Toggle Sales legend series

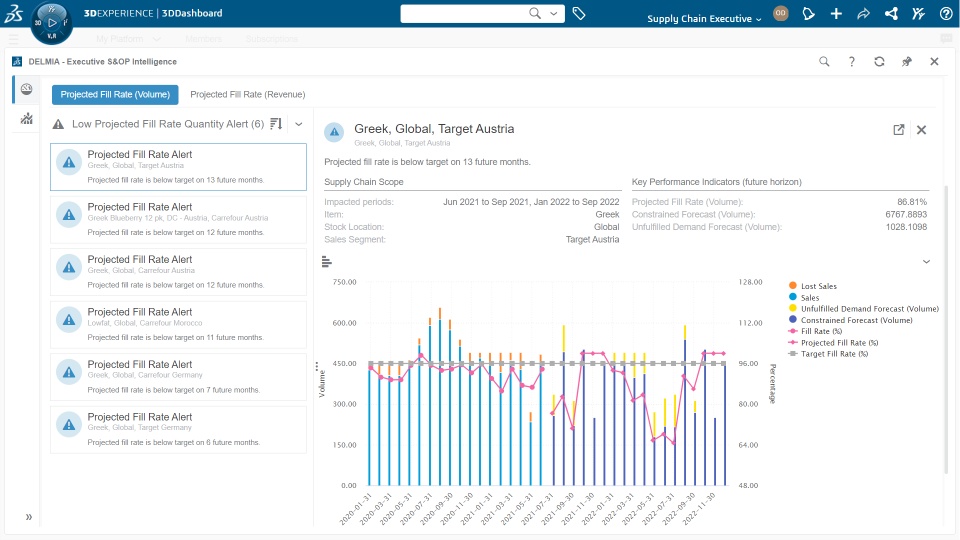804,298
